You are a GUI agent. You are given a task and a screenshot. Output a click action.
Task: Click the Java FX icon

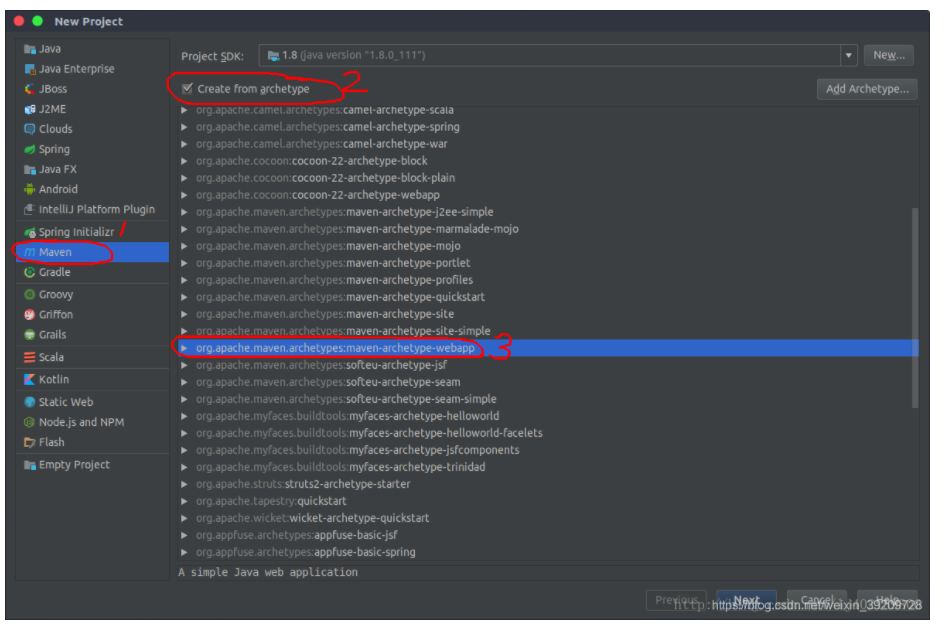tap(30, 170)
